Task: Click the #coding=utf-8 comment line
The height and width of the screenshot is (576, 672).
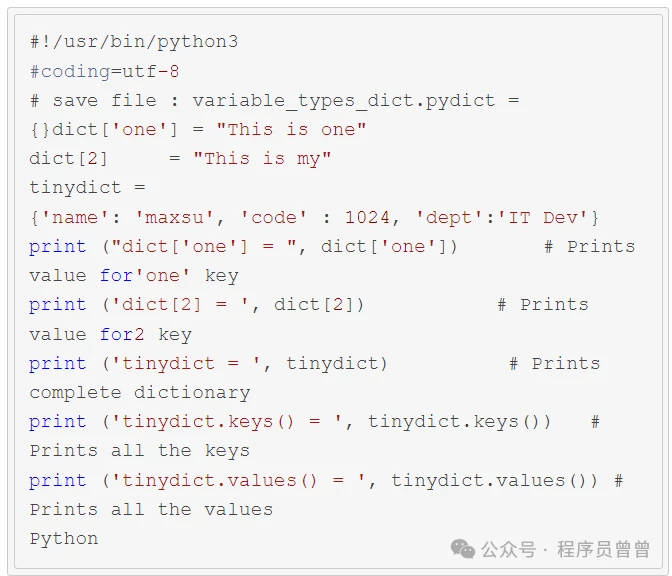Action: click(104, 72)
